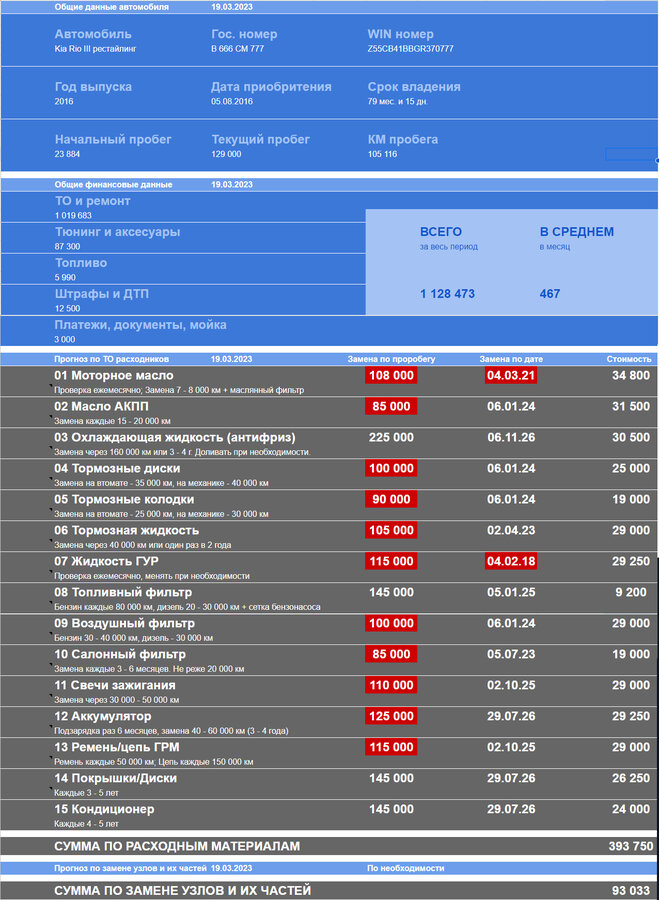Click '02 Масло АКПП' row title
Screen dimensions: 659x900
pos(104,406)
